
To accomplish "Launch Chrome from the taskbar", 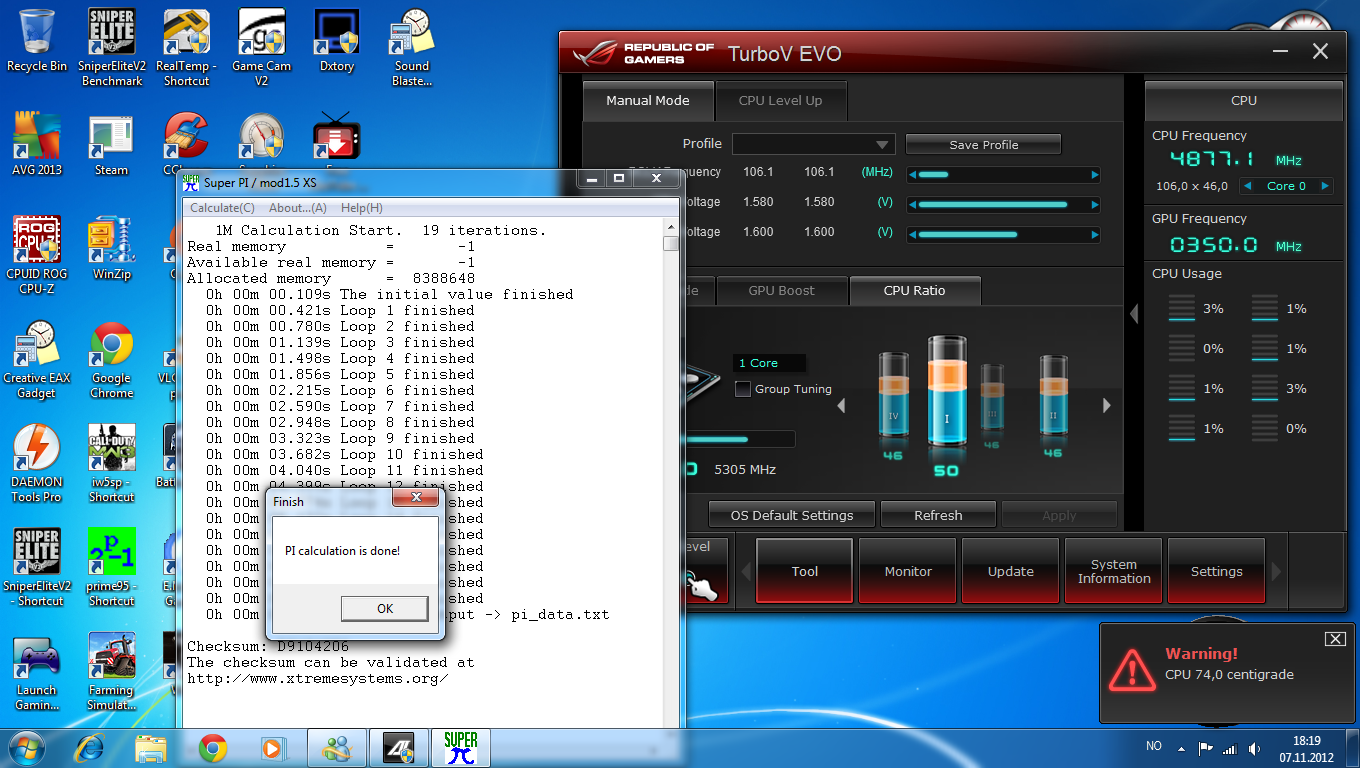I will point(212,748).
